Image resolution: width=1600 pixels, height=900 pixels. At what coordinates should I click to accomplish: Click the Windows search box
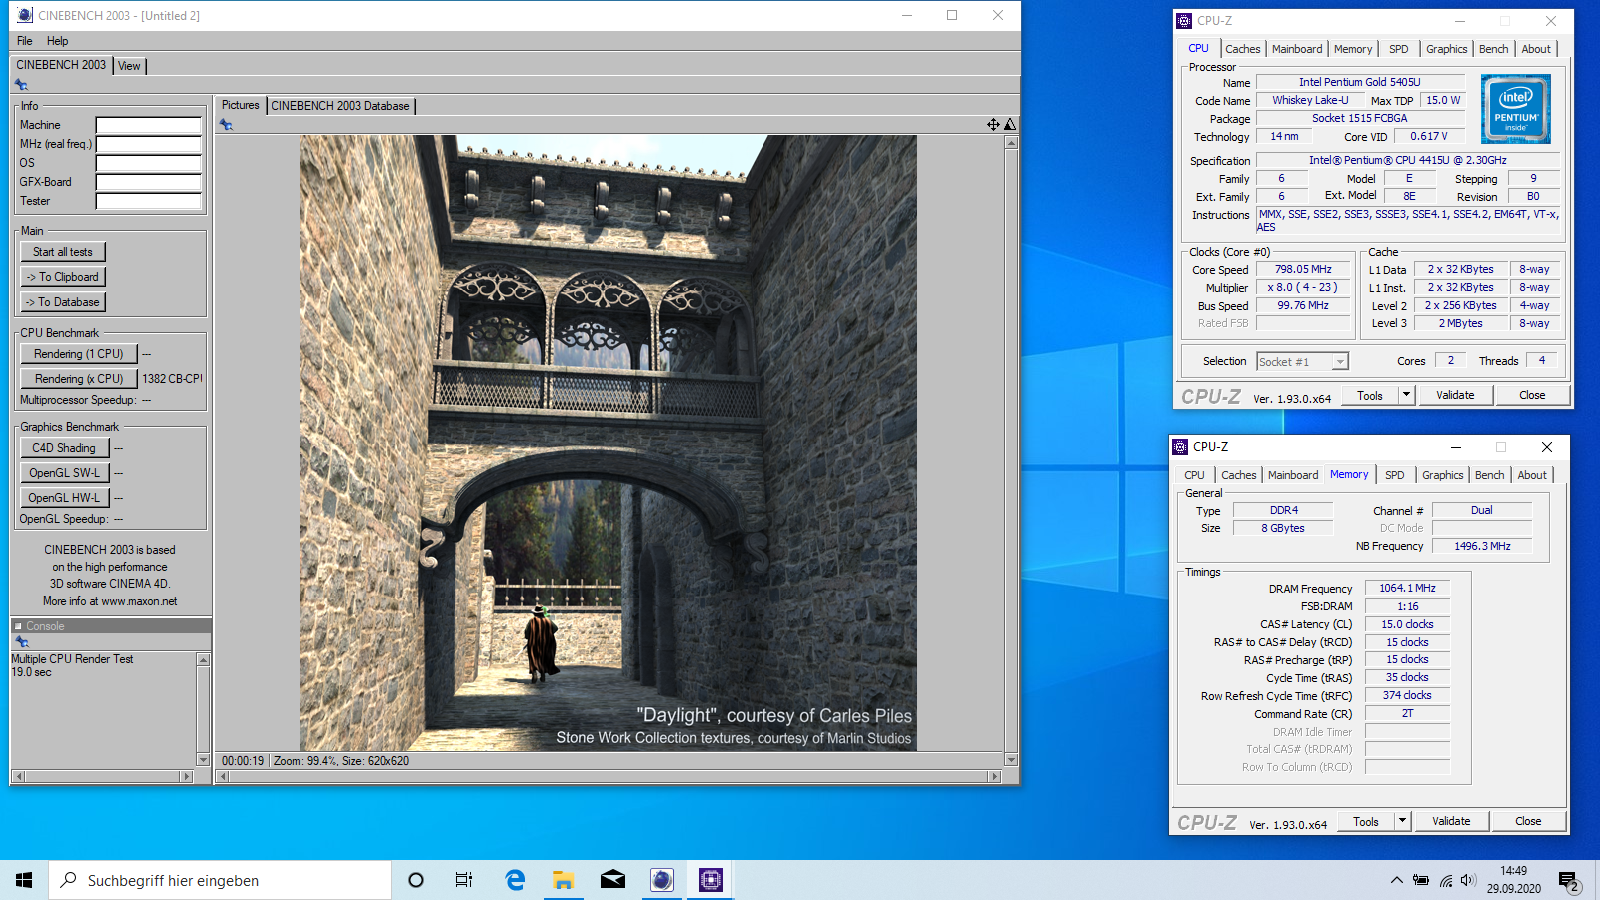coord(220,880)
